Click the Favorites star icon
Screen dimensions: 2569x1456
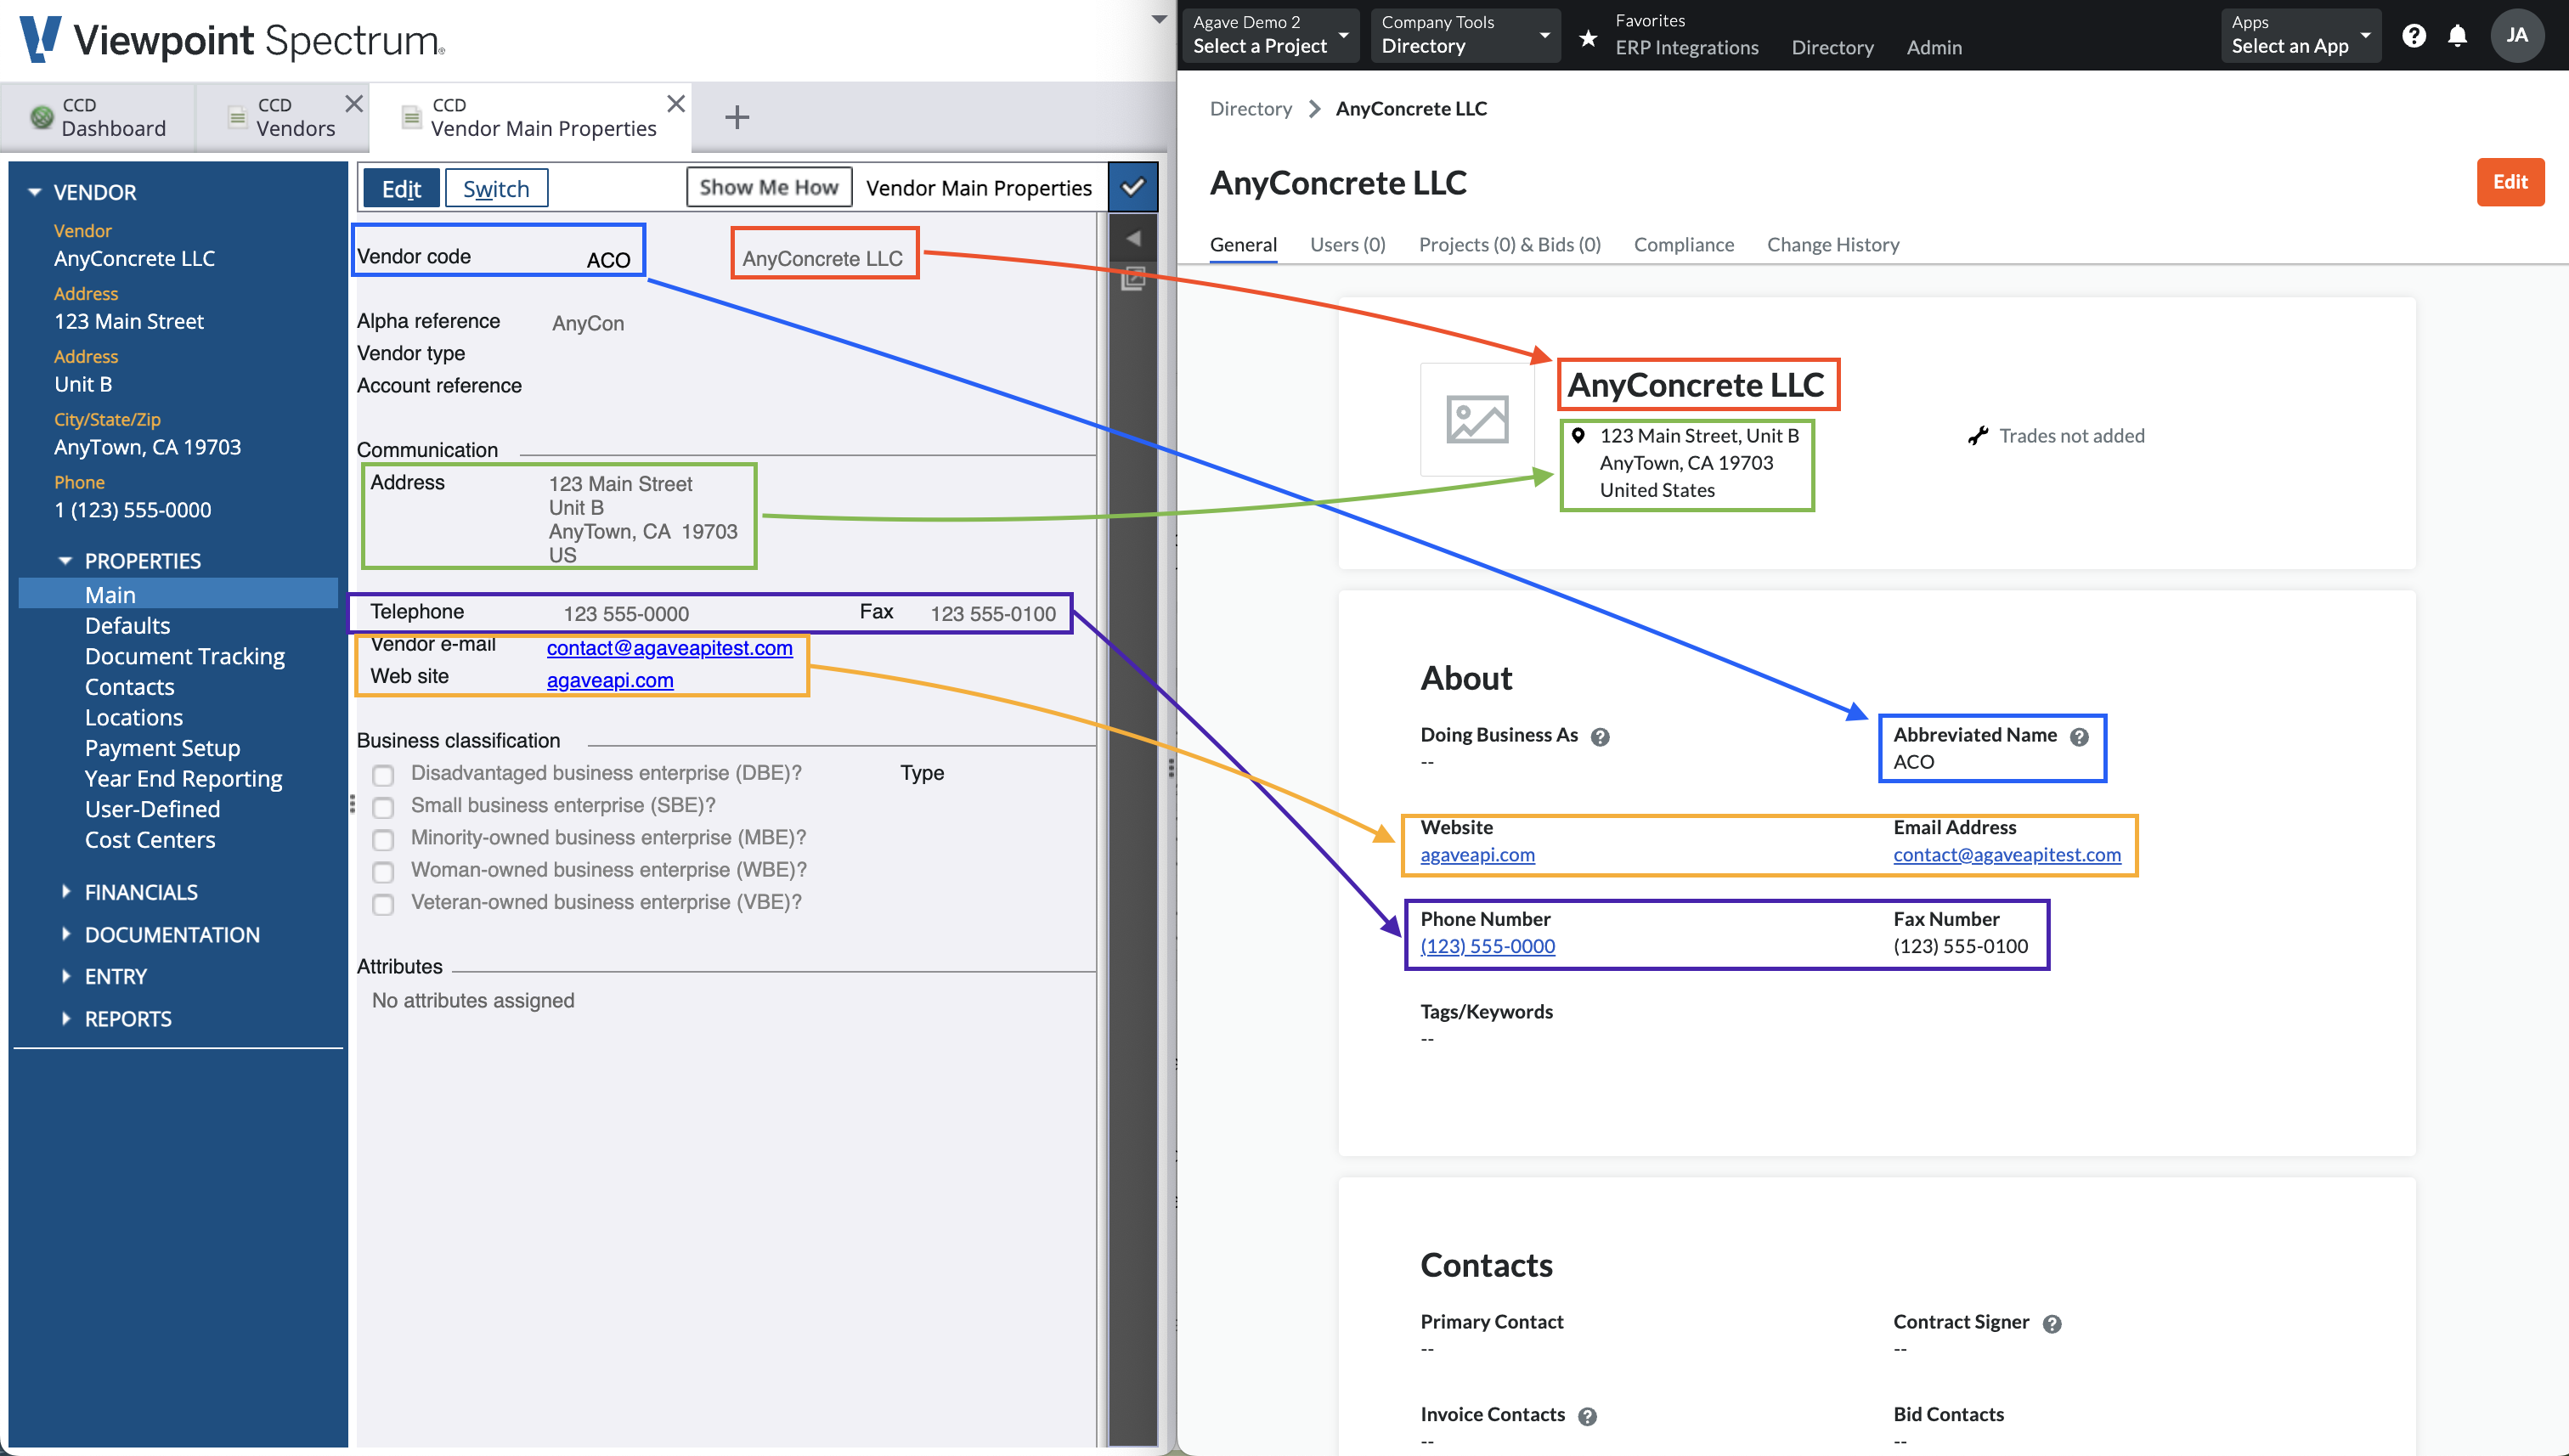pyautogui.click(x=1587, y=38)
